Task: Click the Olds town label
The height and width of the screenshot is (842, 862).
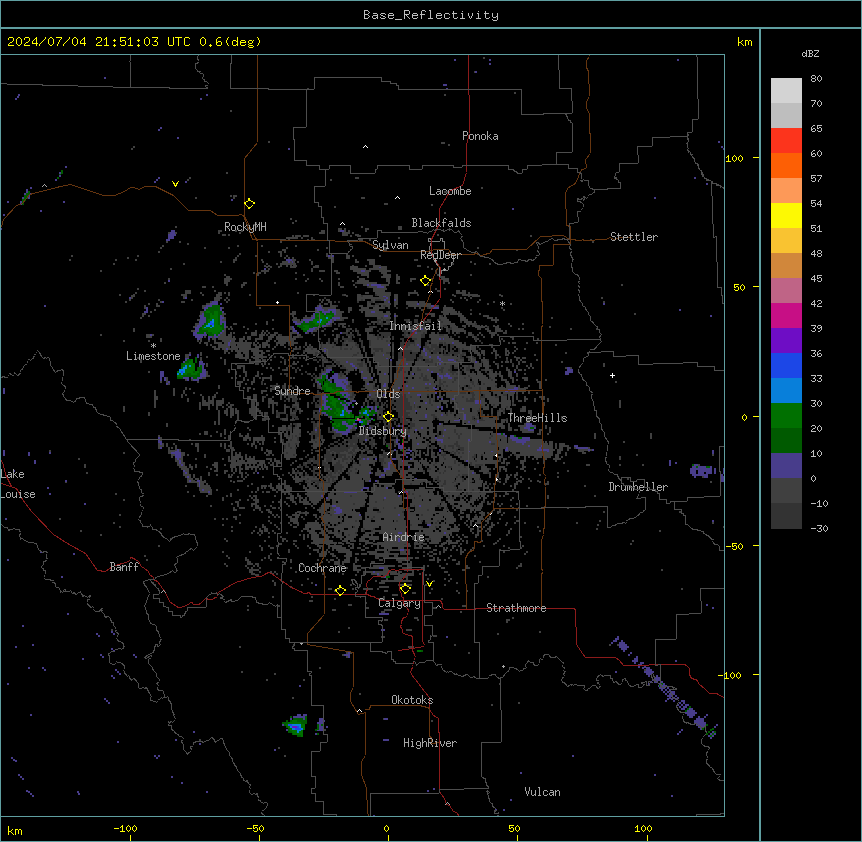Action: (x=388, y=394)
